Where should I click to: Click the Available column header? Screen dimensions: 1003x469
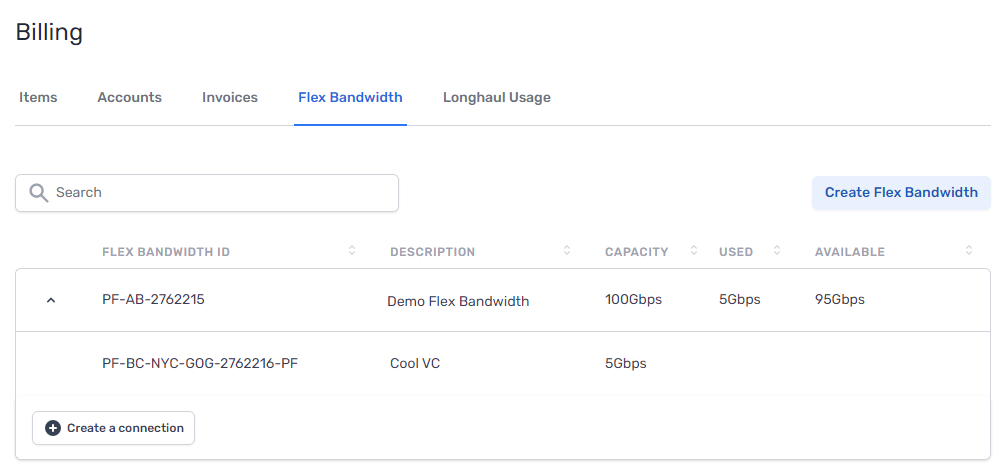click(849, 252)
